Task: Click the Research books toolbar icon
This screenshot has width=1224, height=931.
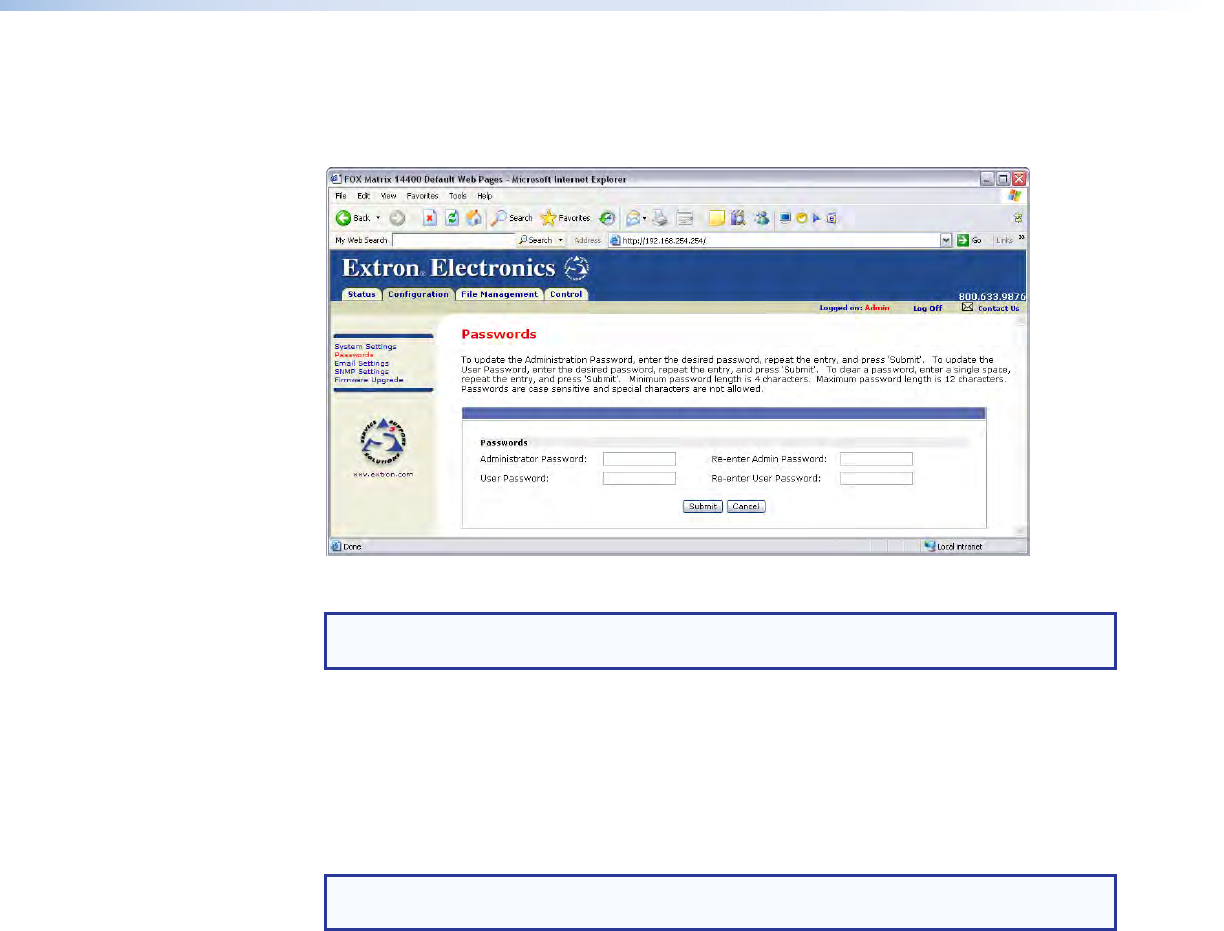Action: tap(739, 217)
